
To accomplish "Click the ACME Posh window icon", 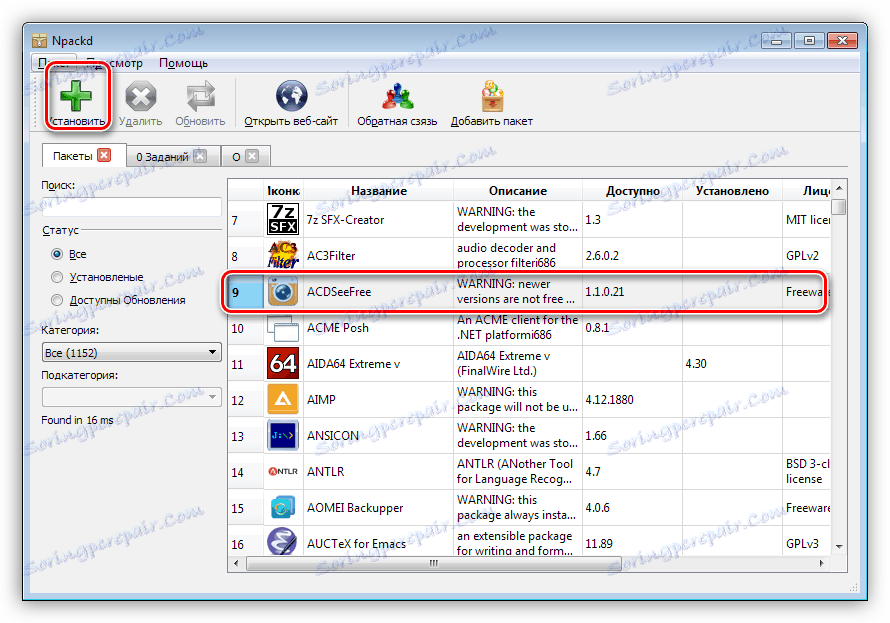I will [283, 327].
